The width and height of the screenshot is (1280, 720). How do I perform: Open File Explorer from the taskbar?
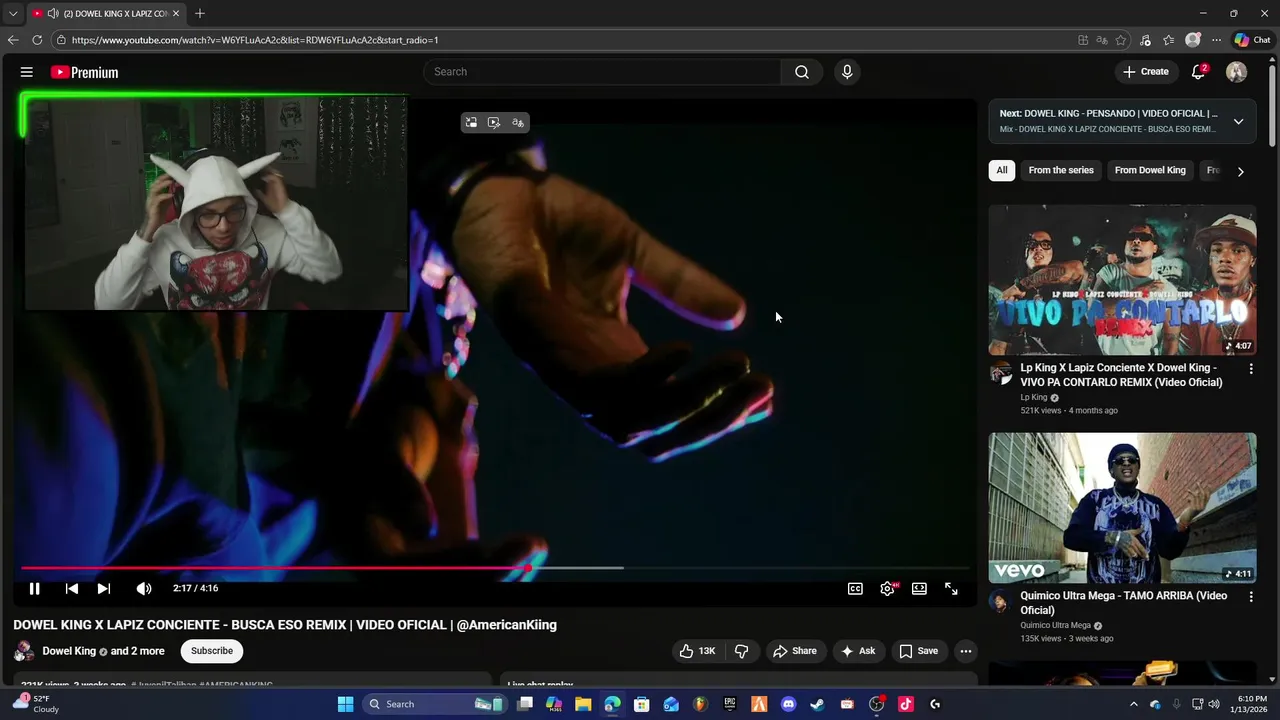coord(583,704)
